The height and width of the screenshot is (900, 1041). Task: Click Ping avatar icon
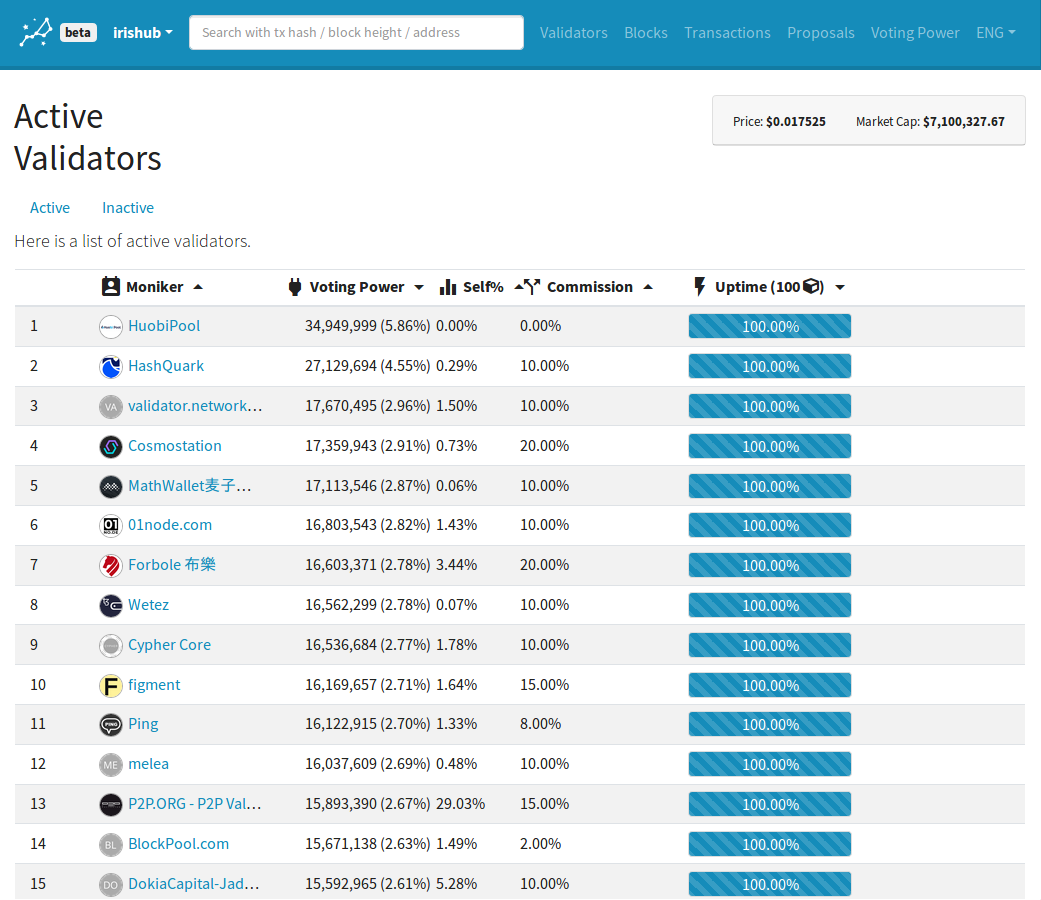[111, 725]
